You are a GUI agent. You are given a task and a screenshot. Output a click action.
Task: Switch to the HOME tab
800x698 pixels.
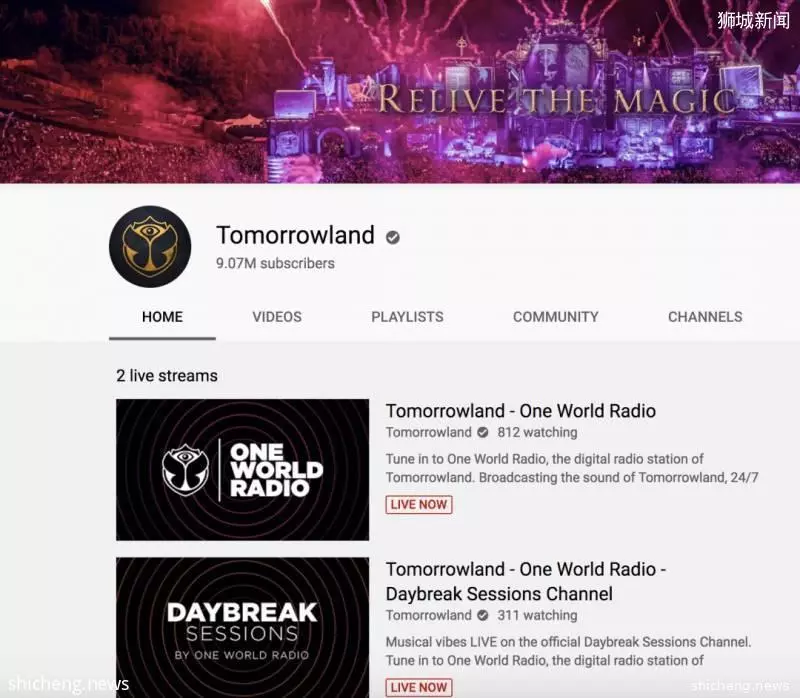[162, 317]
